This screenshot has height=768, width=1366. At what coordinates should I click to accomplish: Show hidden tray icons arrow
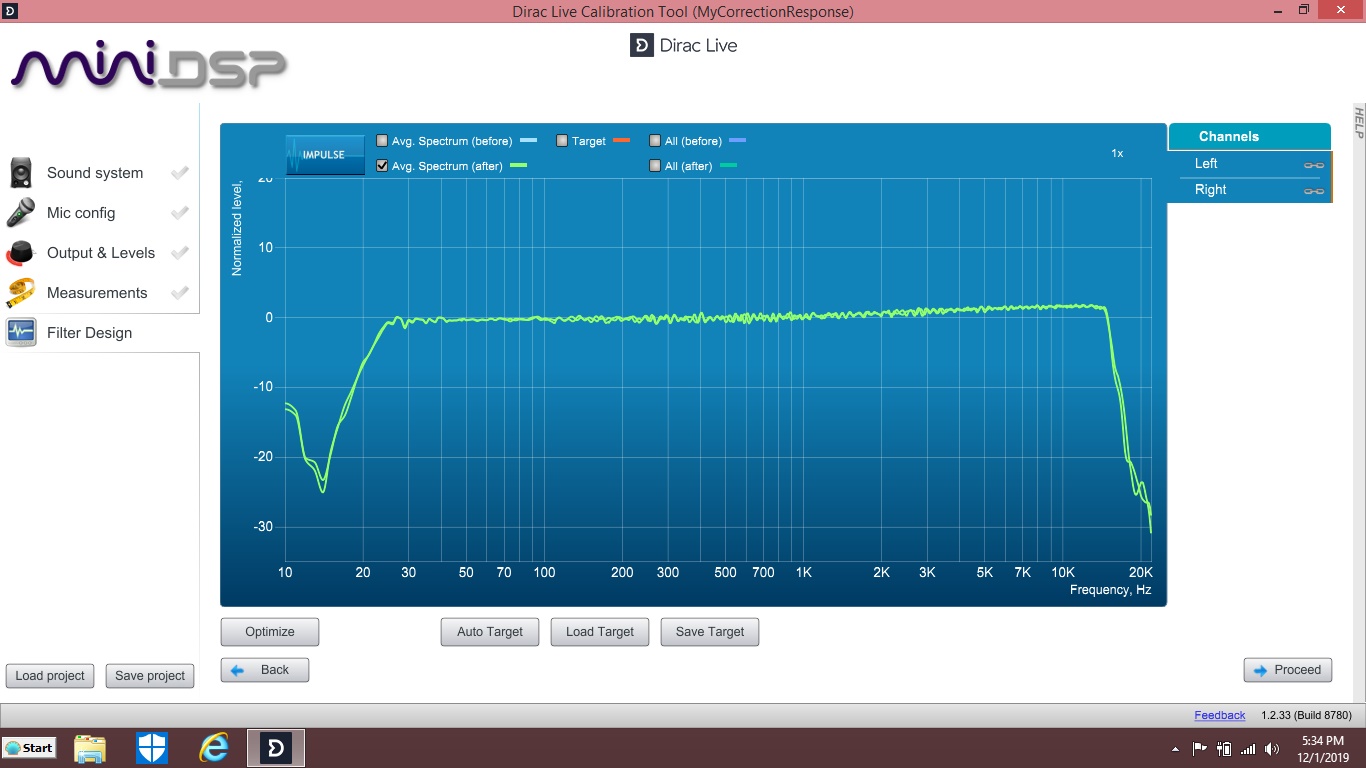click(1175, 749)
